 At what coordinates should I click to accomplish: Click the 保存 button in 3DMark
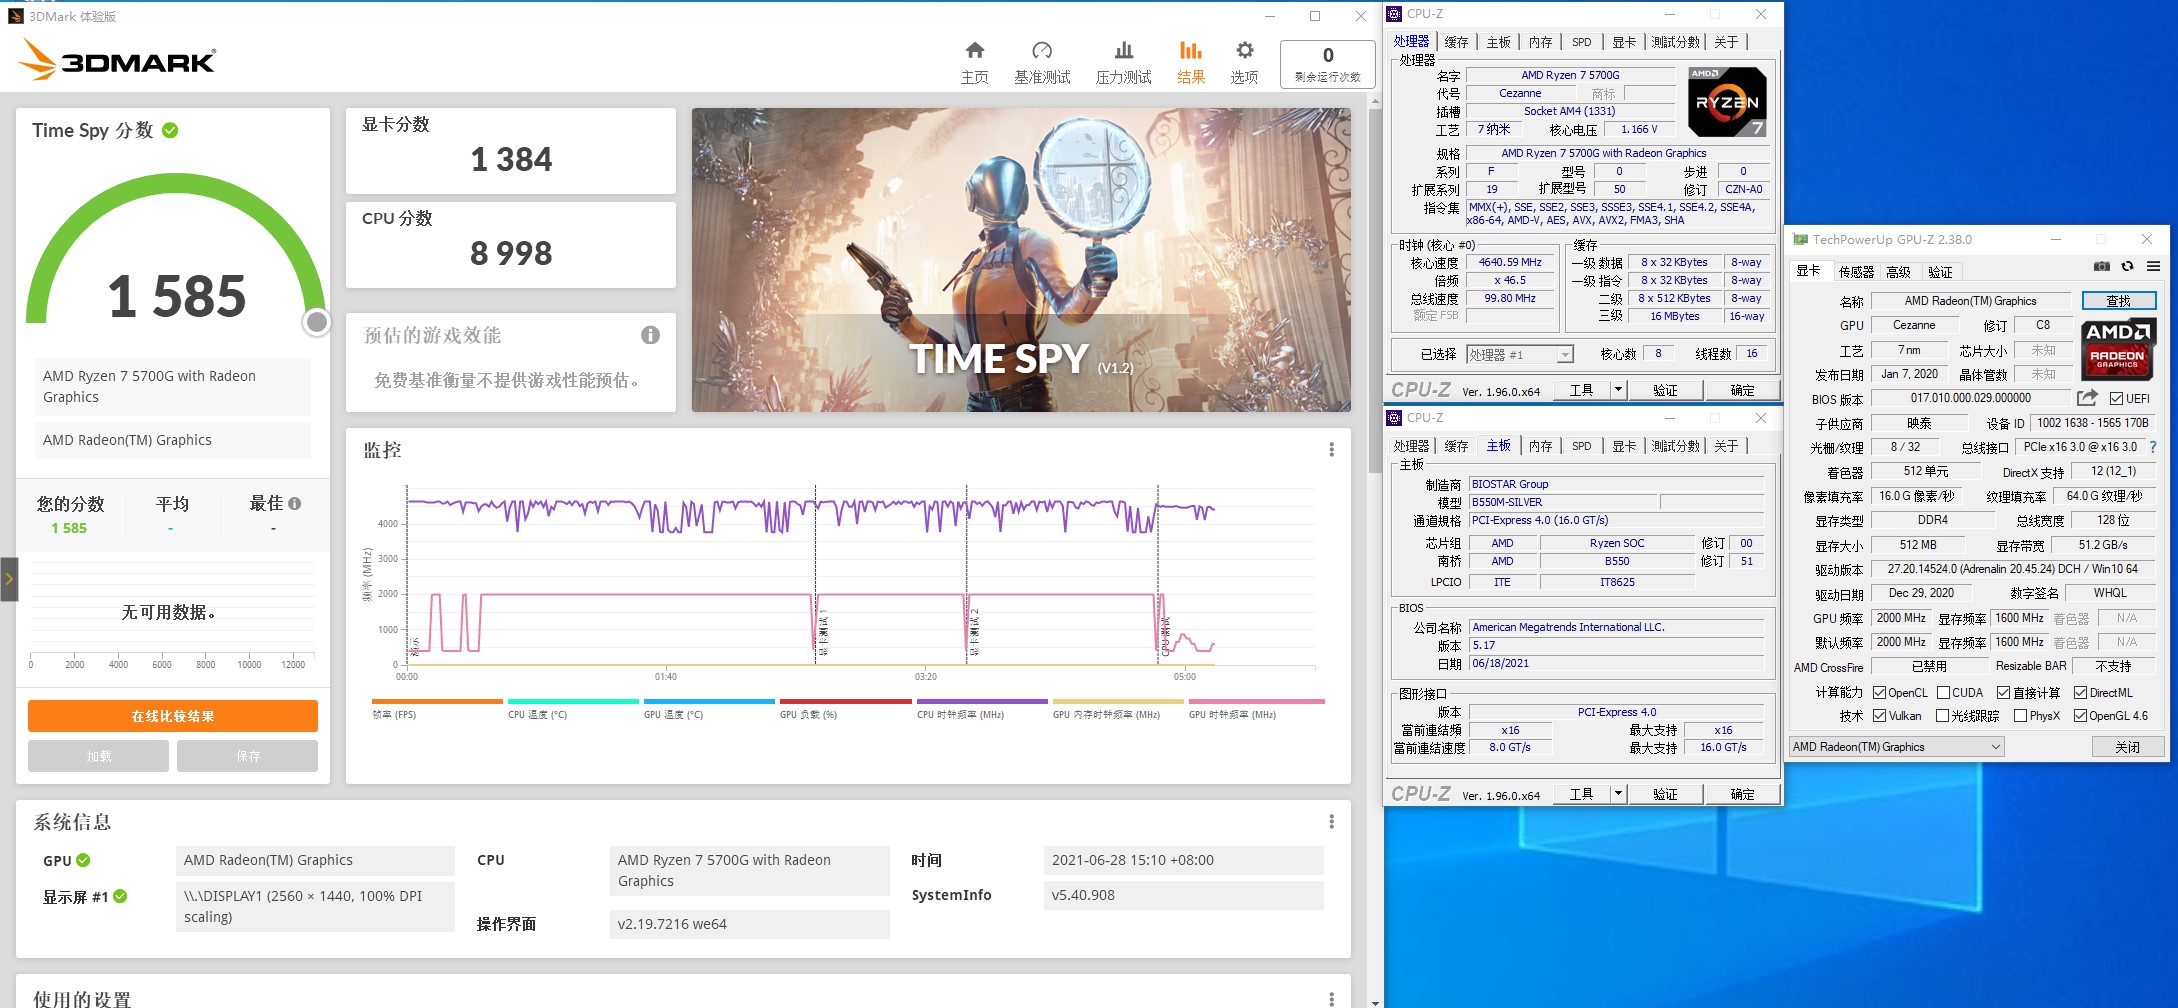pos(247,756)
